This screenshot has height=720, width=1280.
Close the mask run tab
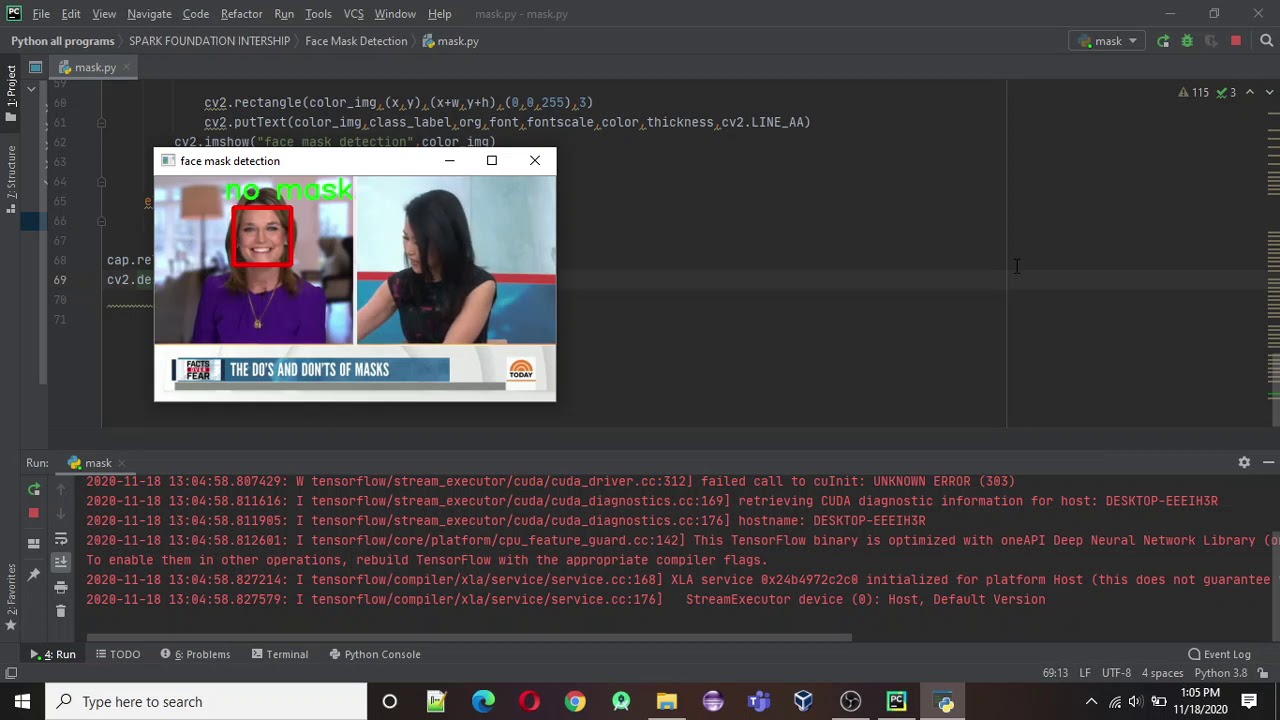click(121, 463)
